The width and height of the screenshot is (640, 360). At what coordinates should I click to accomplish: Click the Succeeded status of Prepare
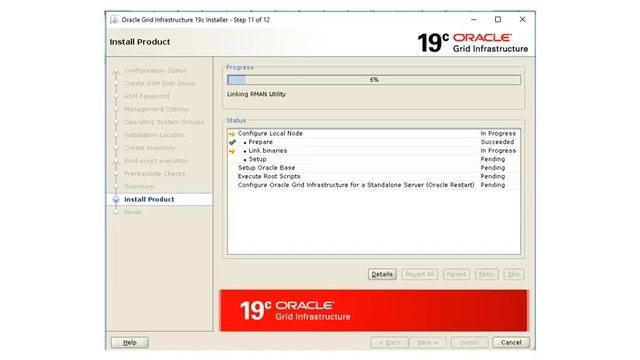point(497,142)
